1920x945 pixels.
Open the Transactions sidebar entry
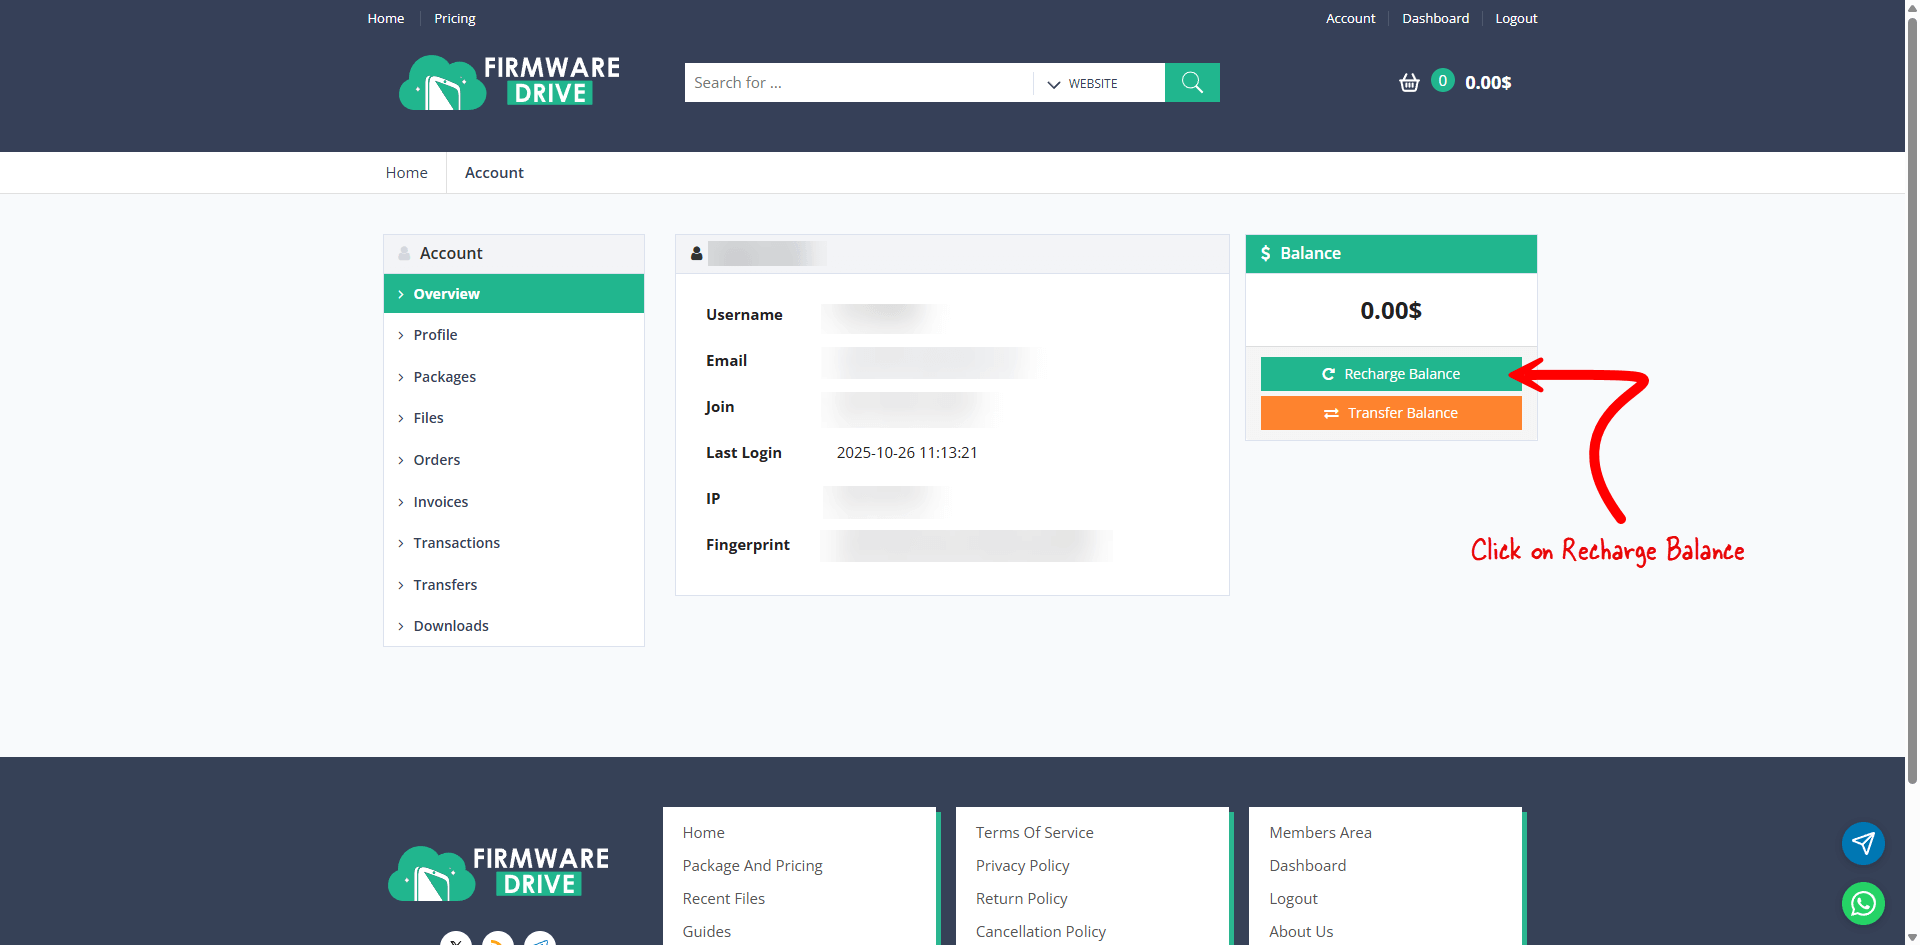click(x=456, y=543)
